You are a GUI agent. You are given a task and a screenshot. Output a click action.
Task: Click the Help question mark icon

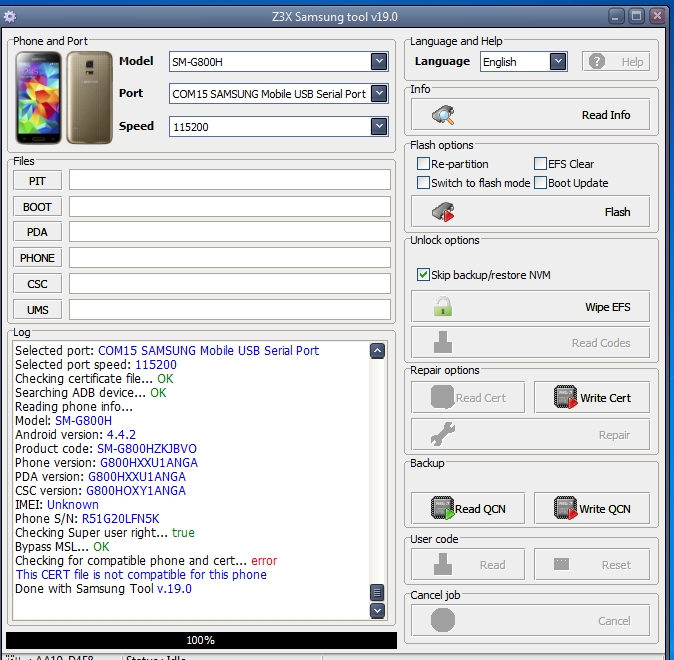[x=597, y=61]
